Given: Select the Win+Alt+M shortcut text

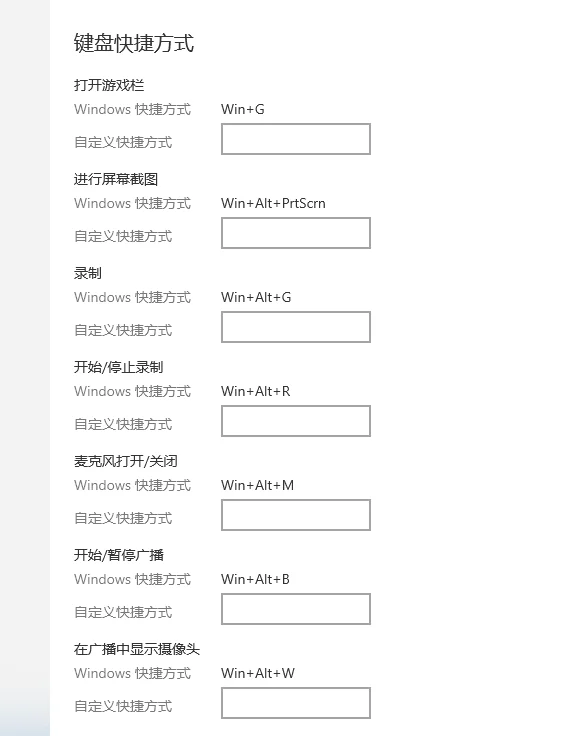Looking at the screenshot, I should point(258,485).
